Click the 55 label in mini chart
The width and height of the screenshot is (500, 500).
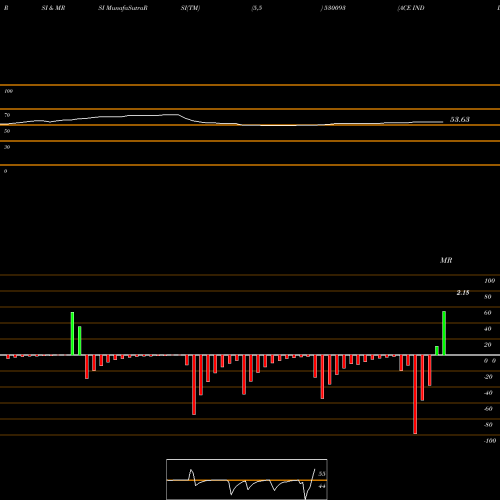322,474
